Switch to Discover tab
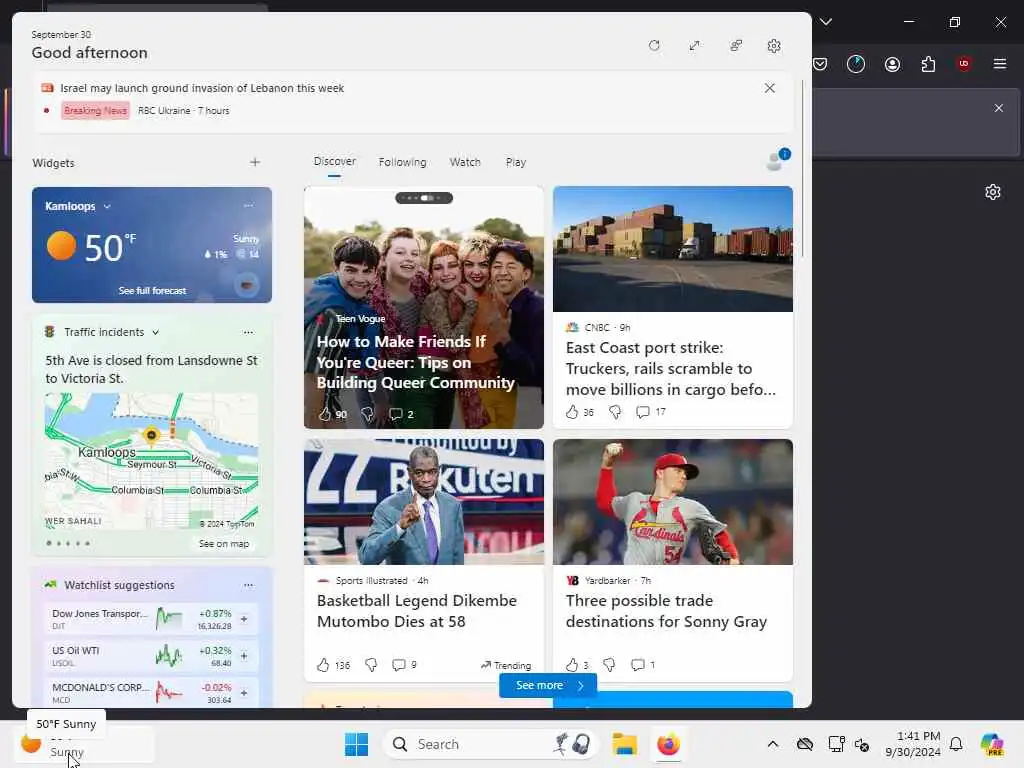Viewport: 1024px width, 768px height. pos(334,161)
